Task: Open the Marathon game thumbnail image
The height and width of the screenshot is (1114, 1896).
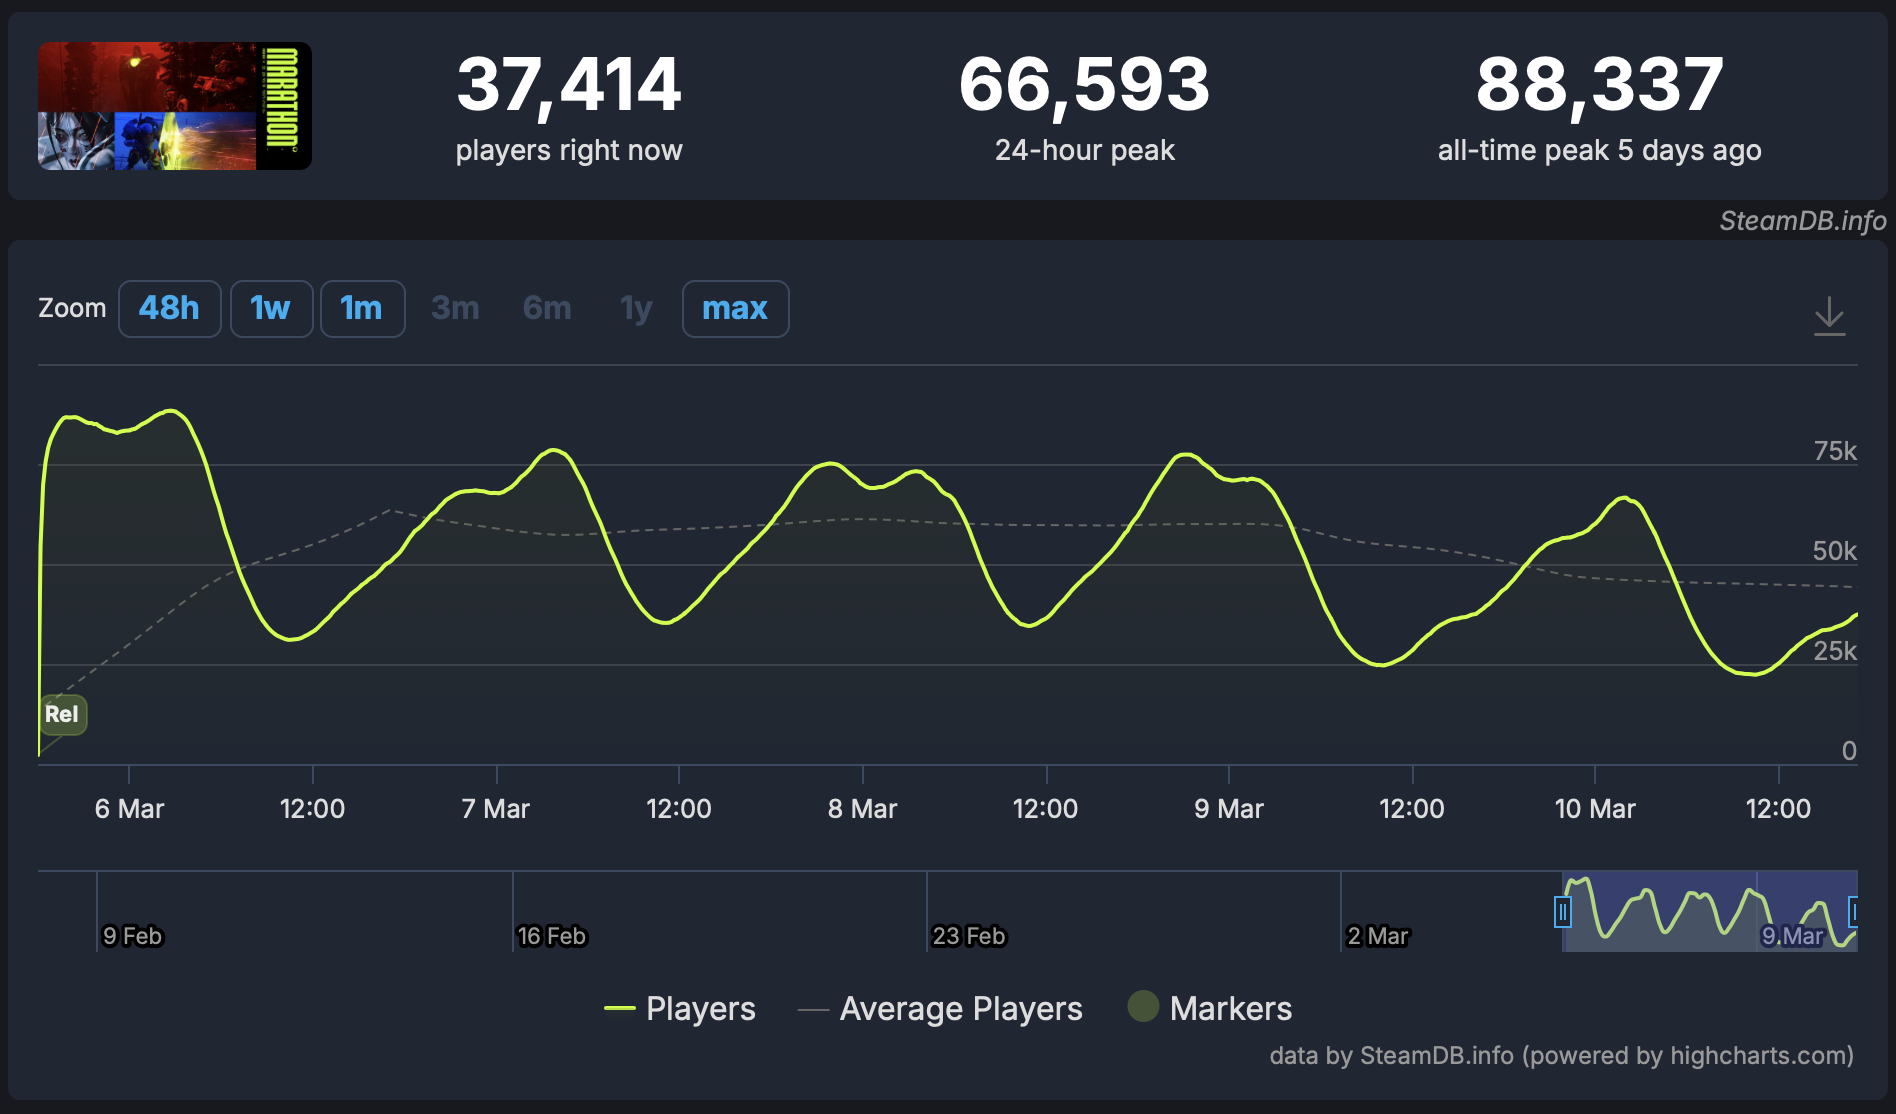Action: 175,106
